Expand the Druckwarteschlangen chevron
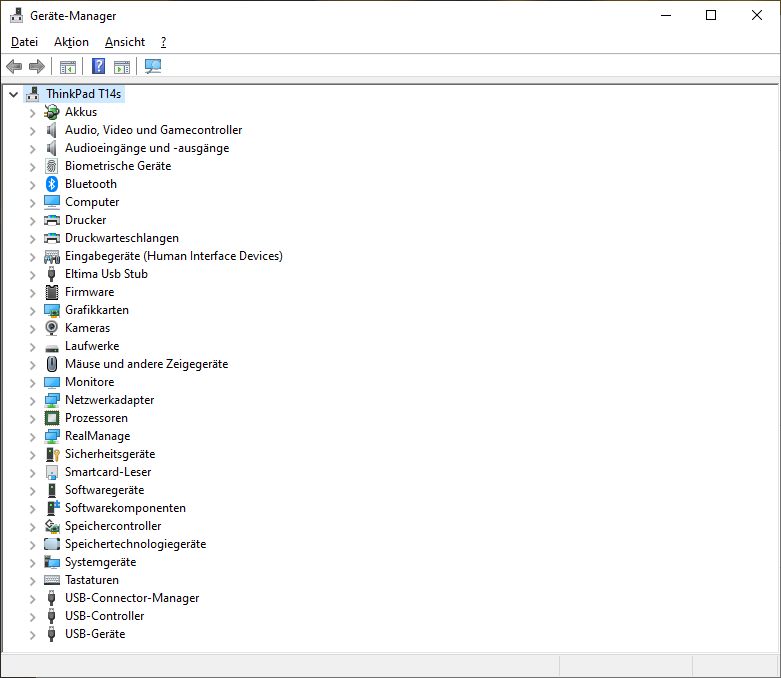Image resolution: width=781 pixels, height=678 pixels. point(32,239)
